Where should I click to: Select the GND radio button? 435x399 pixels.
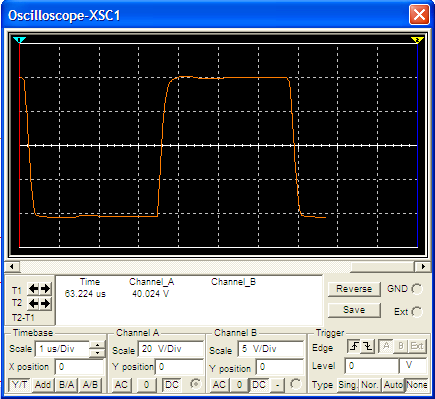click(x=417, y=289)
